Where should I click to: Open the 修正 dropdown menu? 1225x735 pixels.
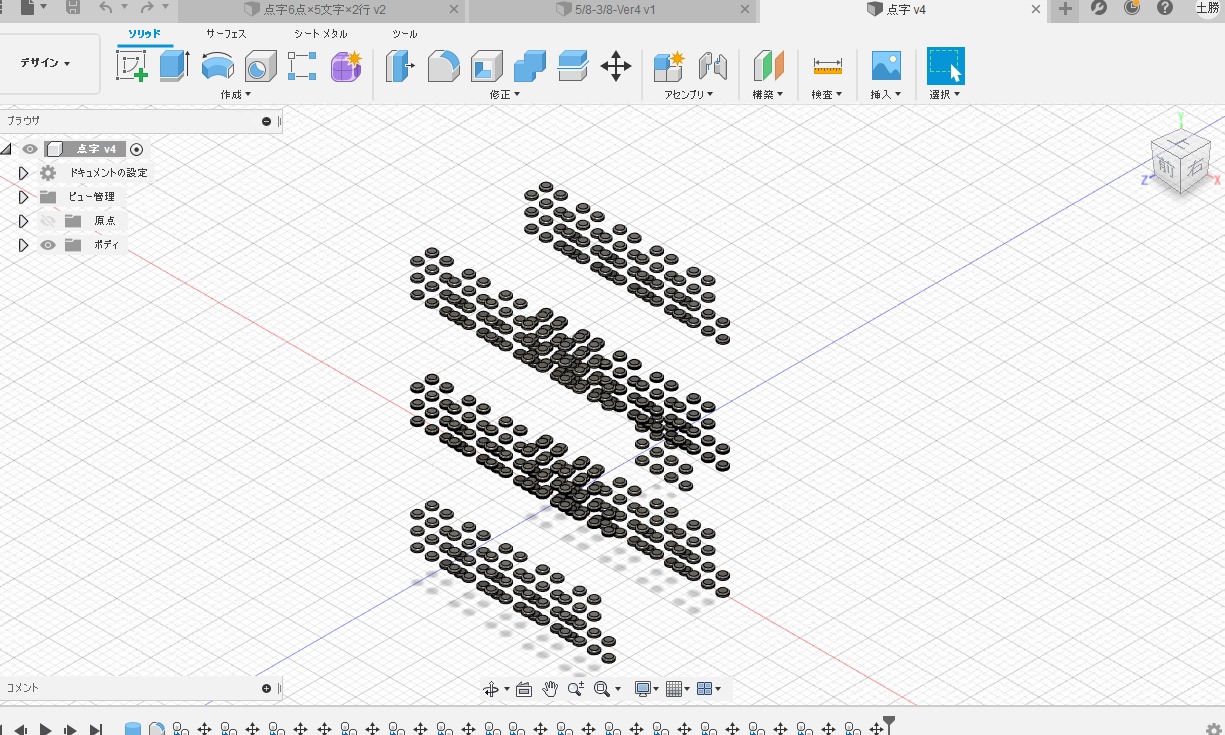pos(504,95)
